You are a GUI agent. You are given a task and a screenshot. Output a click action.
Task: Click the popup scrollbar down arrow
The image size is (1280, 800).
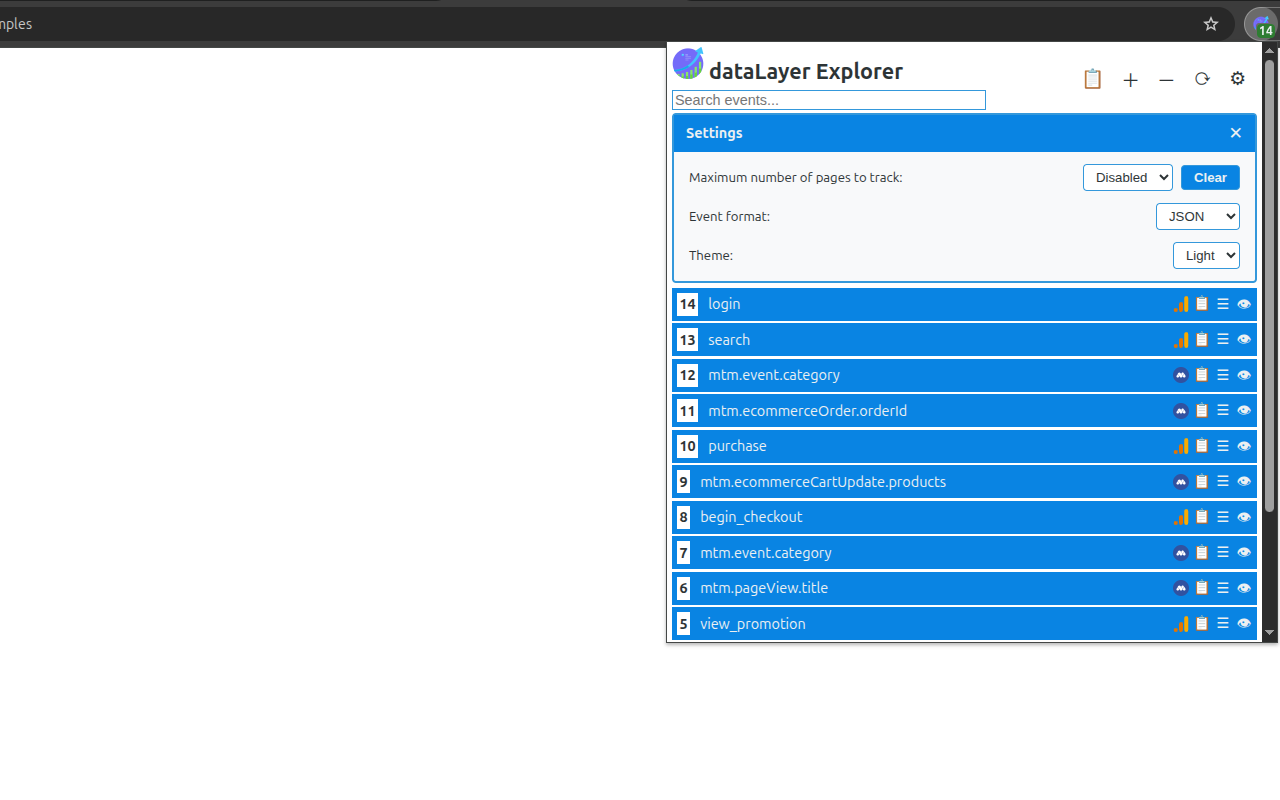[x=1270, y=633]
